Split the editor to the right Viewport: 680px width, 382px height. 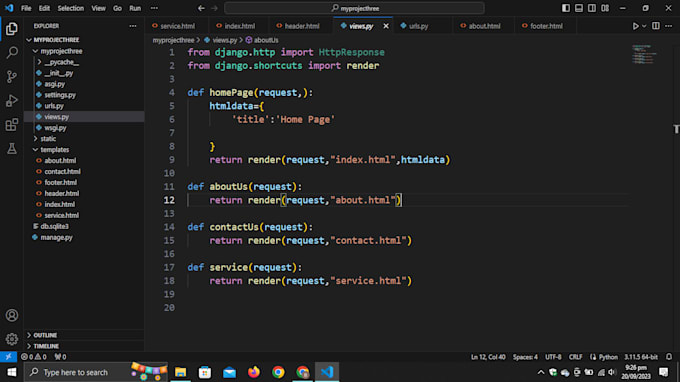[x=656, y=26]
